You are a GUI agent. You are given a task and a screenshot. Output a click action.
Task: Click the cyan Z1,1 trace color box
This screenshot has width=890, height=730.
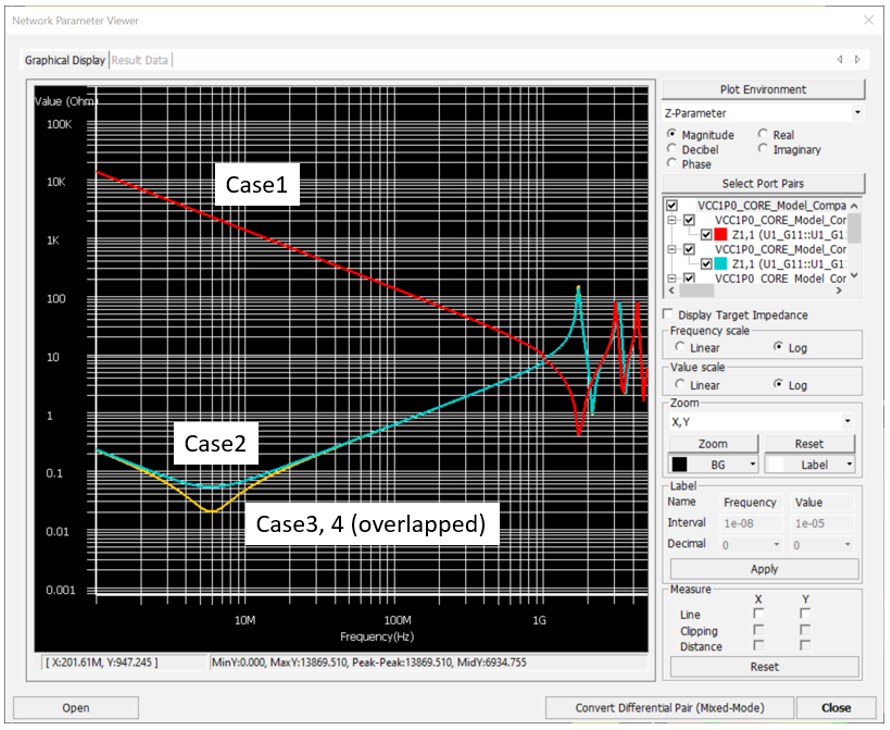(720, 264)
